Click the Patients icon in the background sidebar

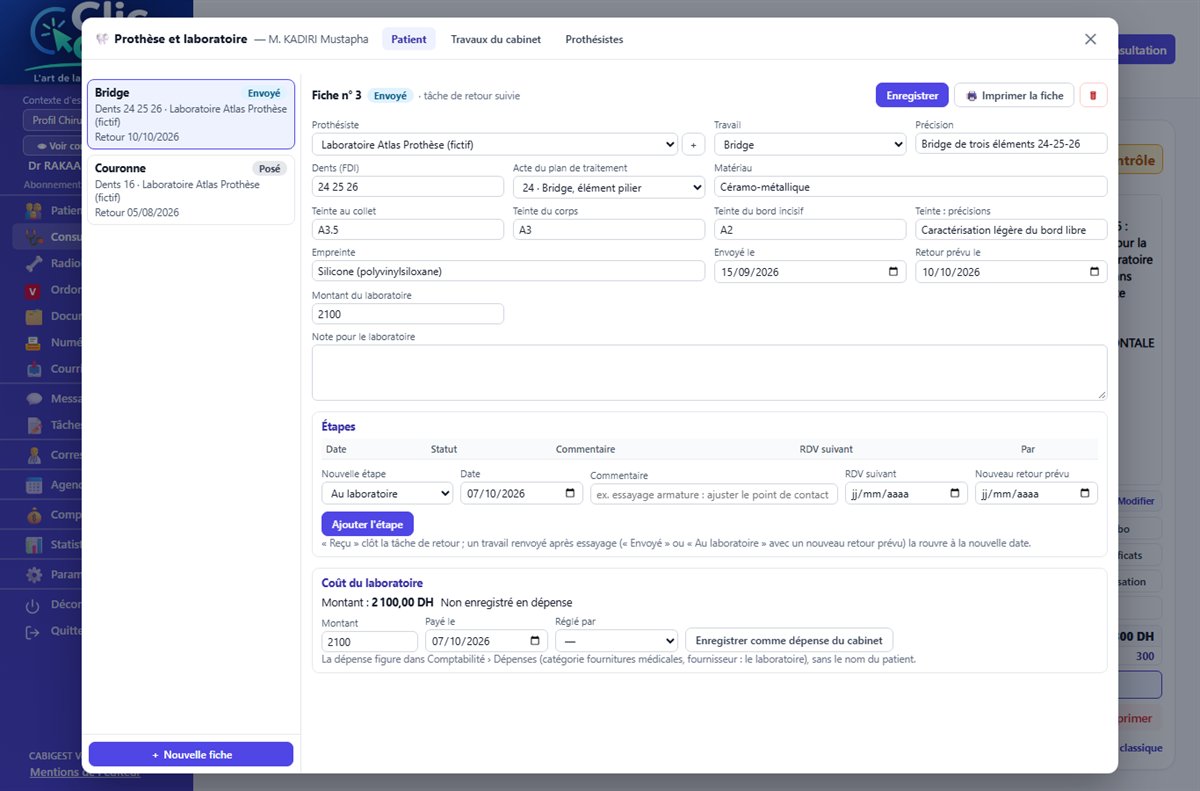pos(34,211)
